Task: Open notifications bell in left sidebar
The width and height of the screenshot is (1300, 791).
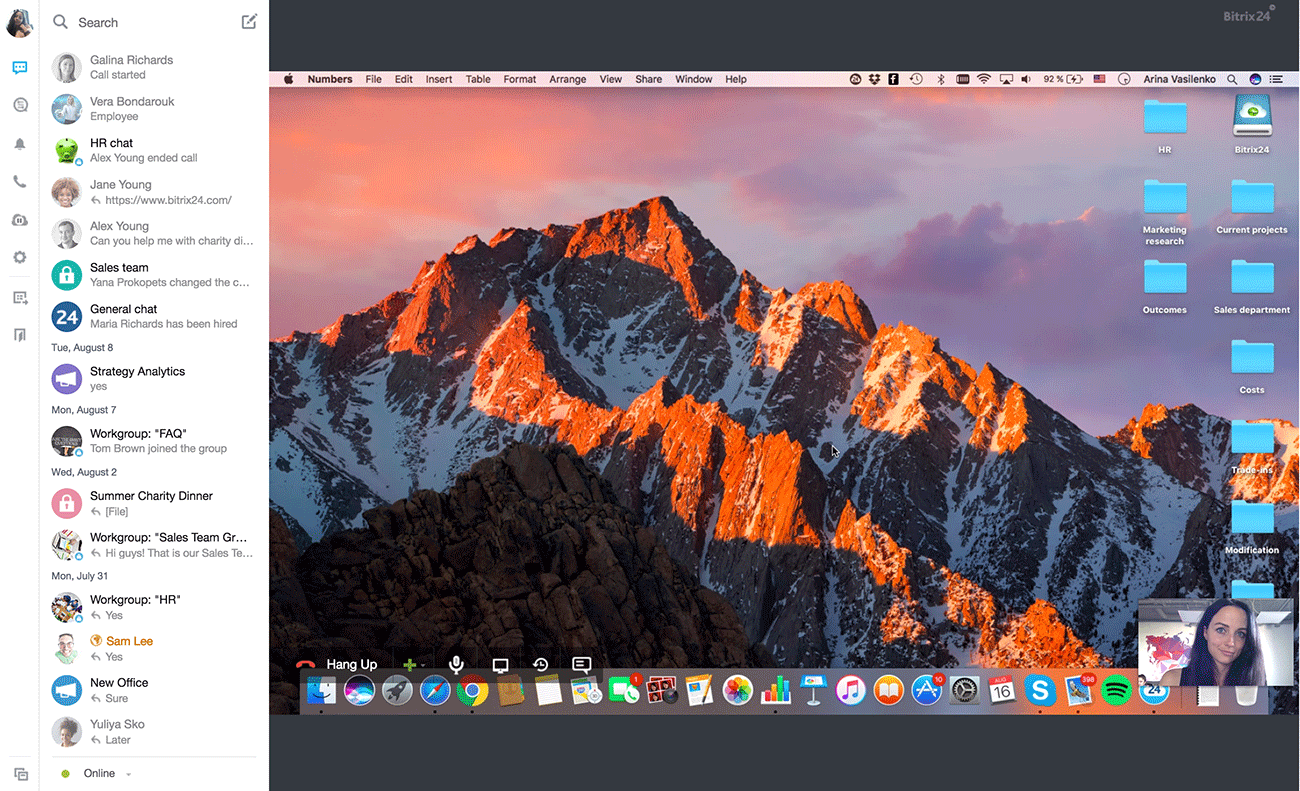Action: (19, 144)
